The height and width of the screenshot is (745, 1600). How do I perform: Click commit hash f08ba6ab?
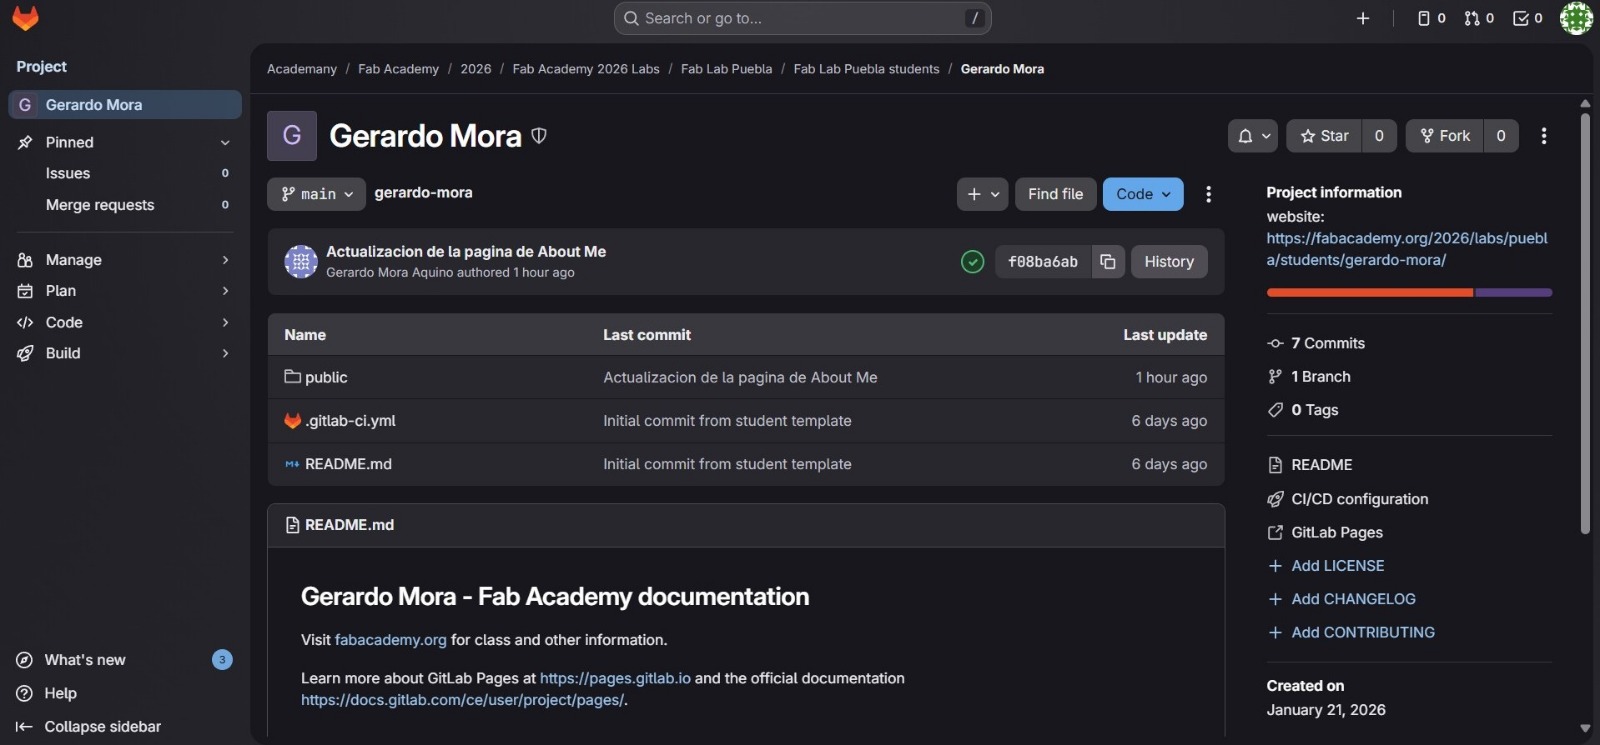click(1043, 262)
